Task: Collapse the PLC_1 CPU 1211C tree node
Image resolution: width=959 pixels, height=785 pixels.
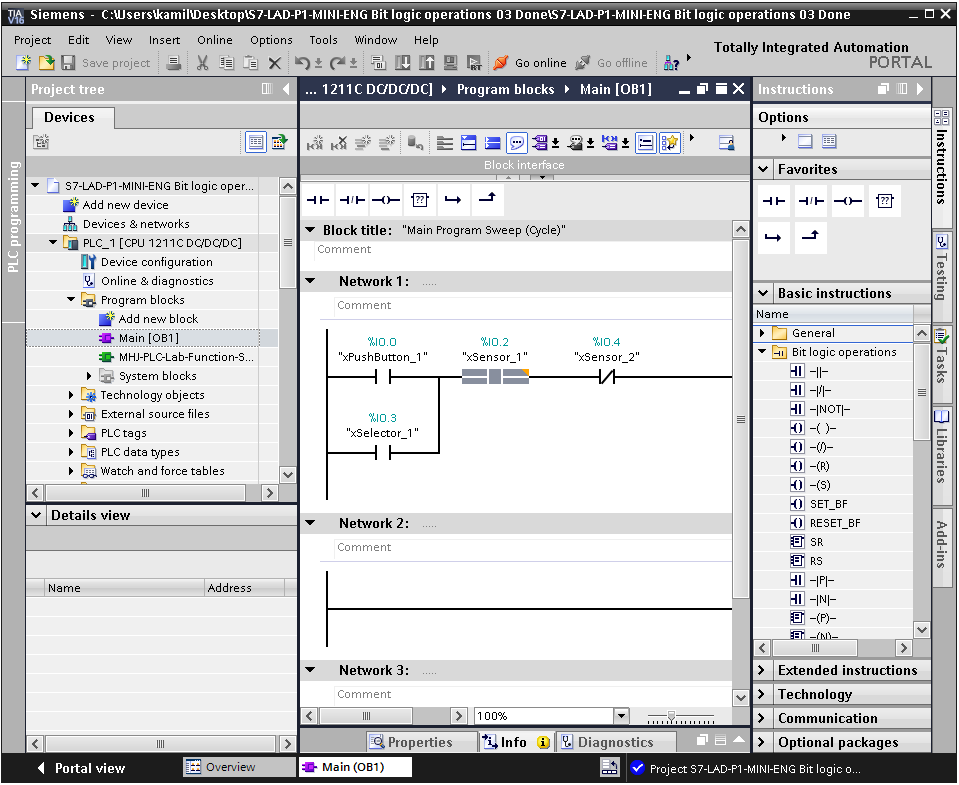Action: 53,242
